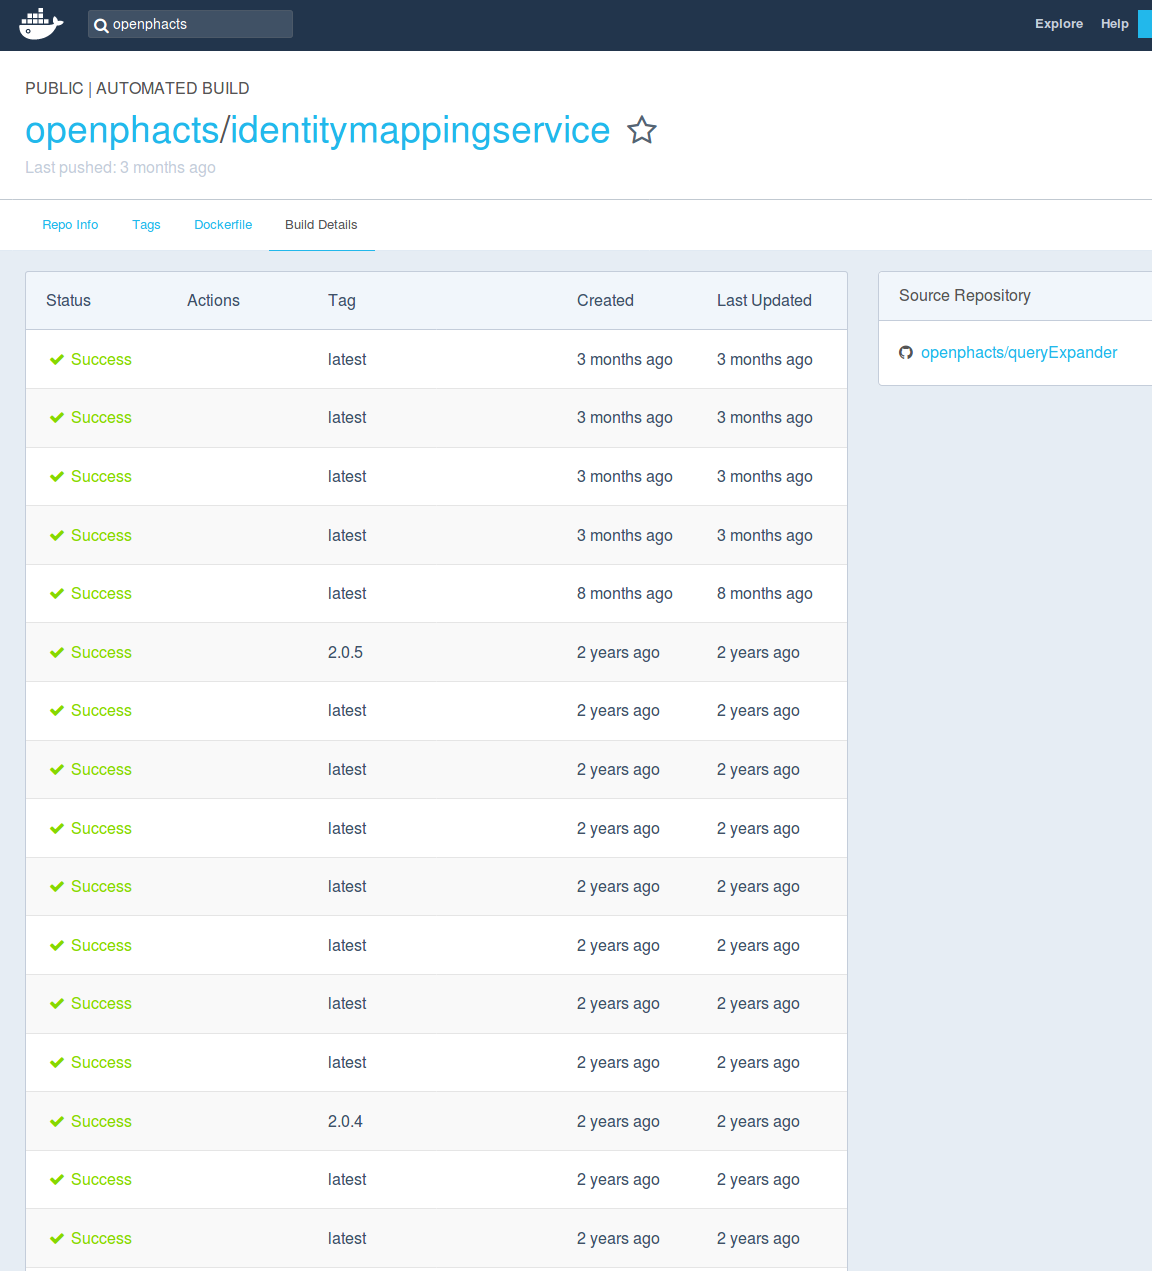Click the Created column header
The image size is (1152, 1271).
click(x=605, y=300)
